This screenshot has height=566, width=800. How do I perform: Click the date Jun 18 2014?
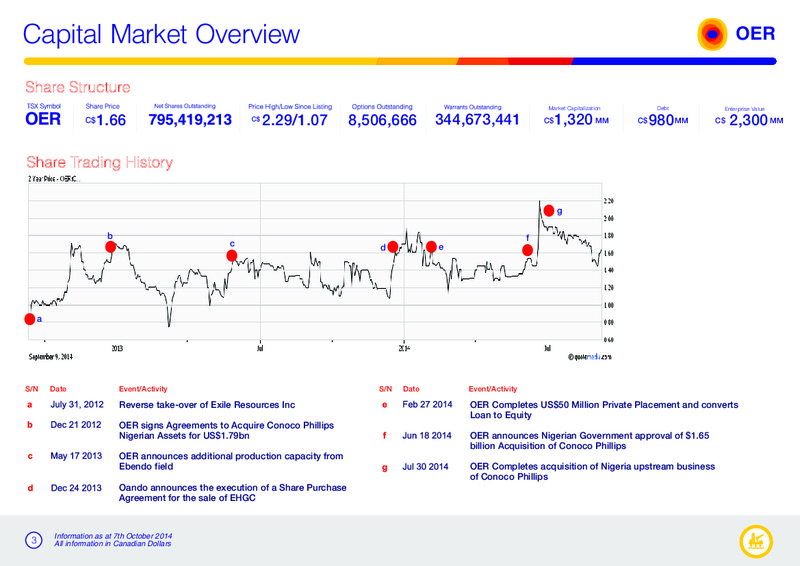(427, 436)
